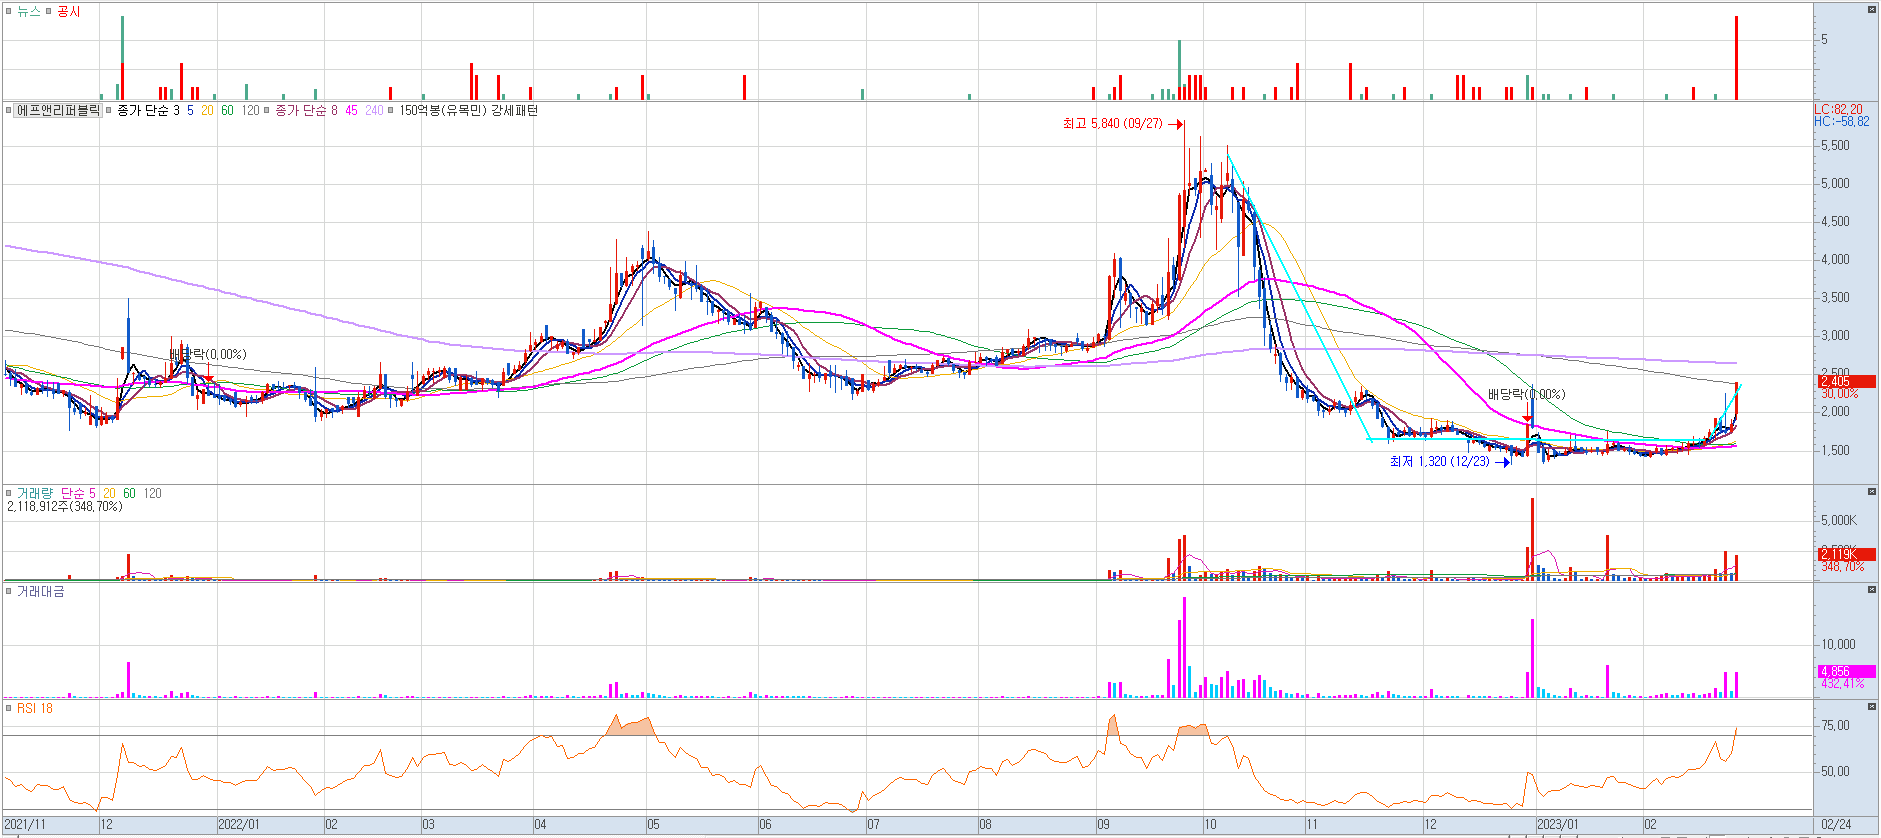This screenshot has height=838, width=1881.
Task: Click the 최고 5,840 (09/27) high marker
Action: [1122, 124]
